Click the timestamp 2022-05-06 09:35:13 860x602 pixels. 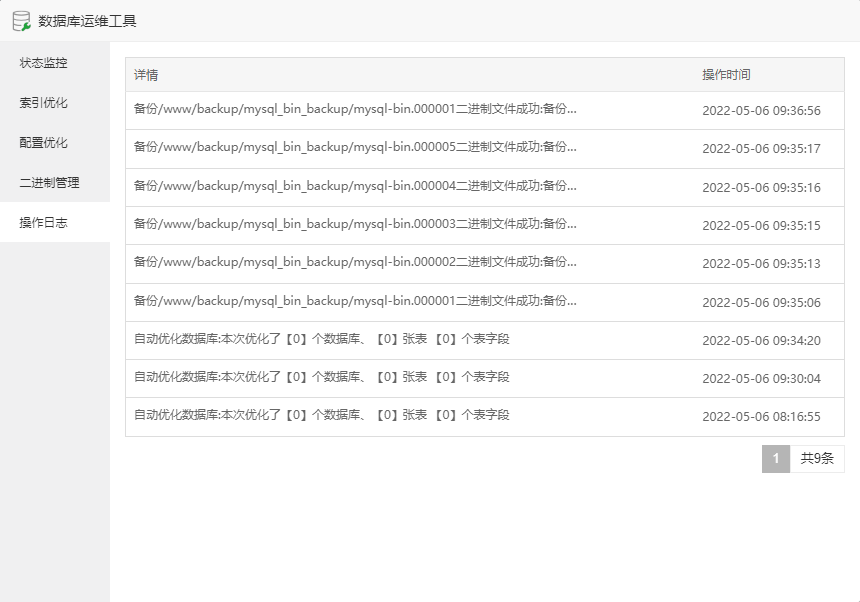[761, 264]
